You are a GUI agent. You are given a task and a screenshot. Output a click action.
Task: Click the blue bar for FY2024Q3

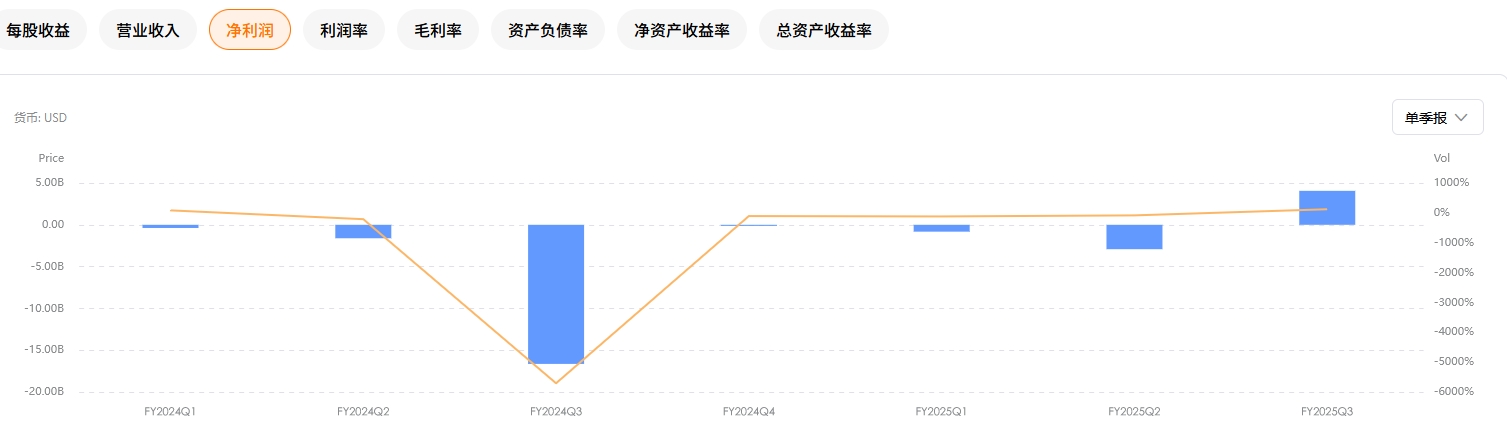click(x=556, y=294)
